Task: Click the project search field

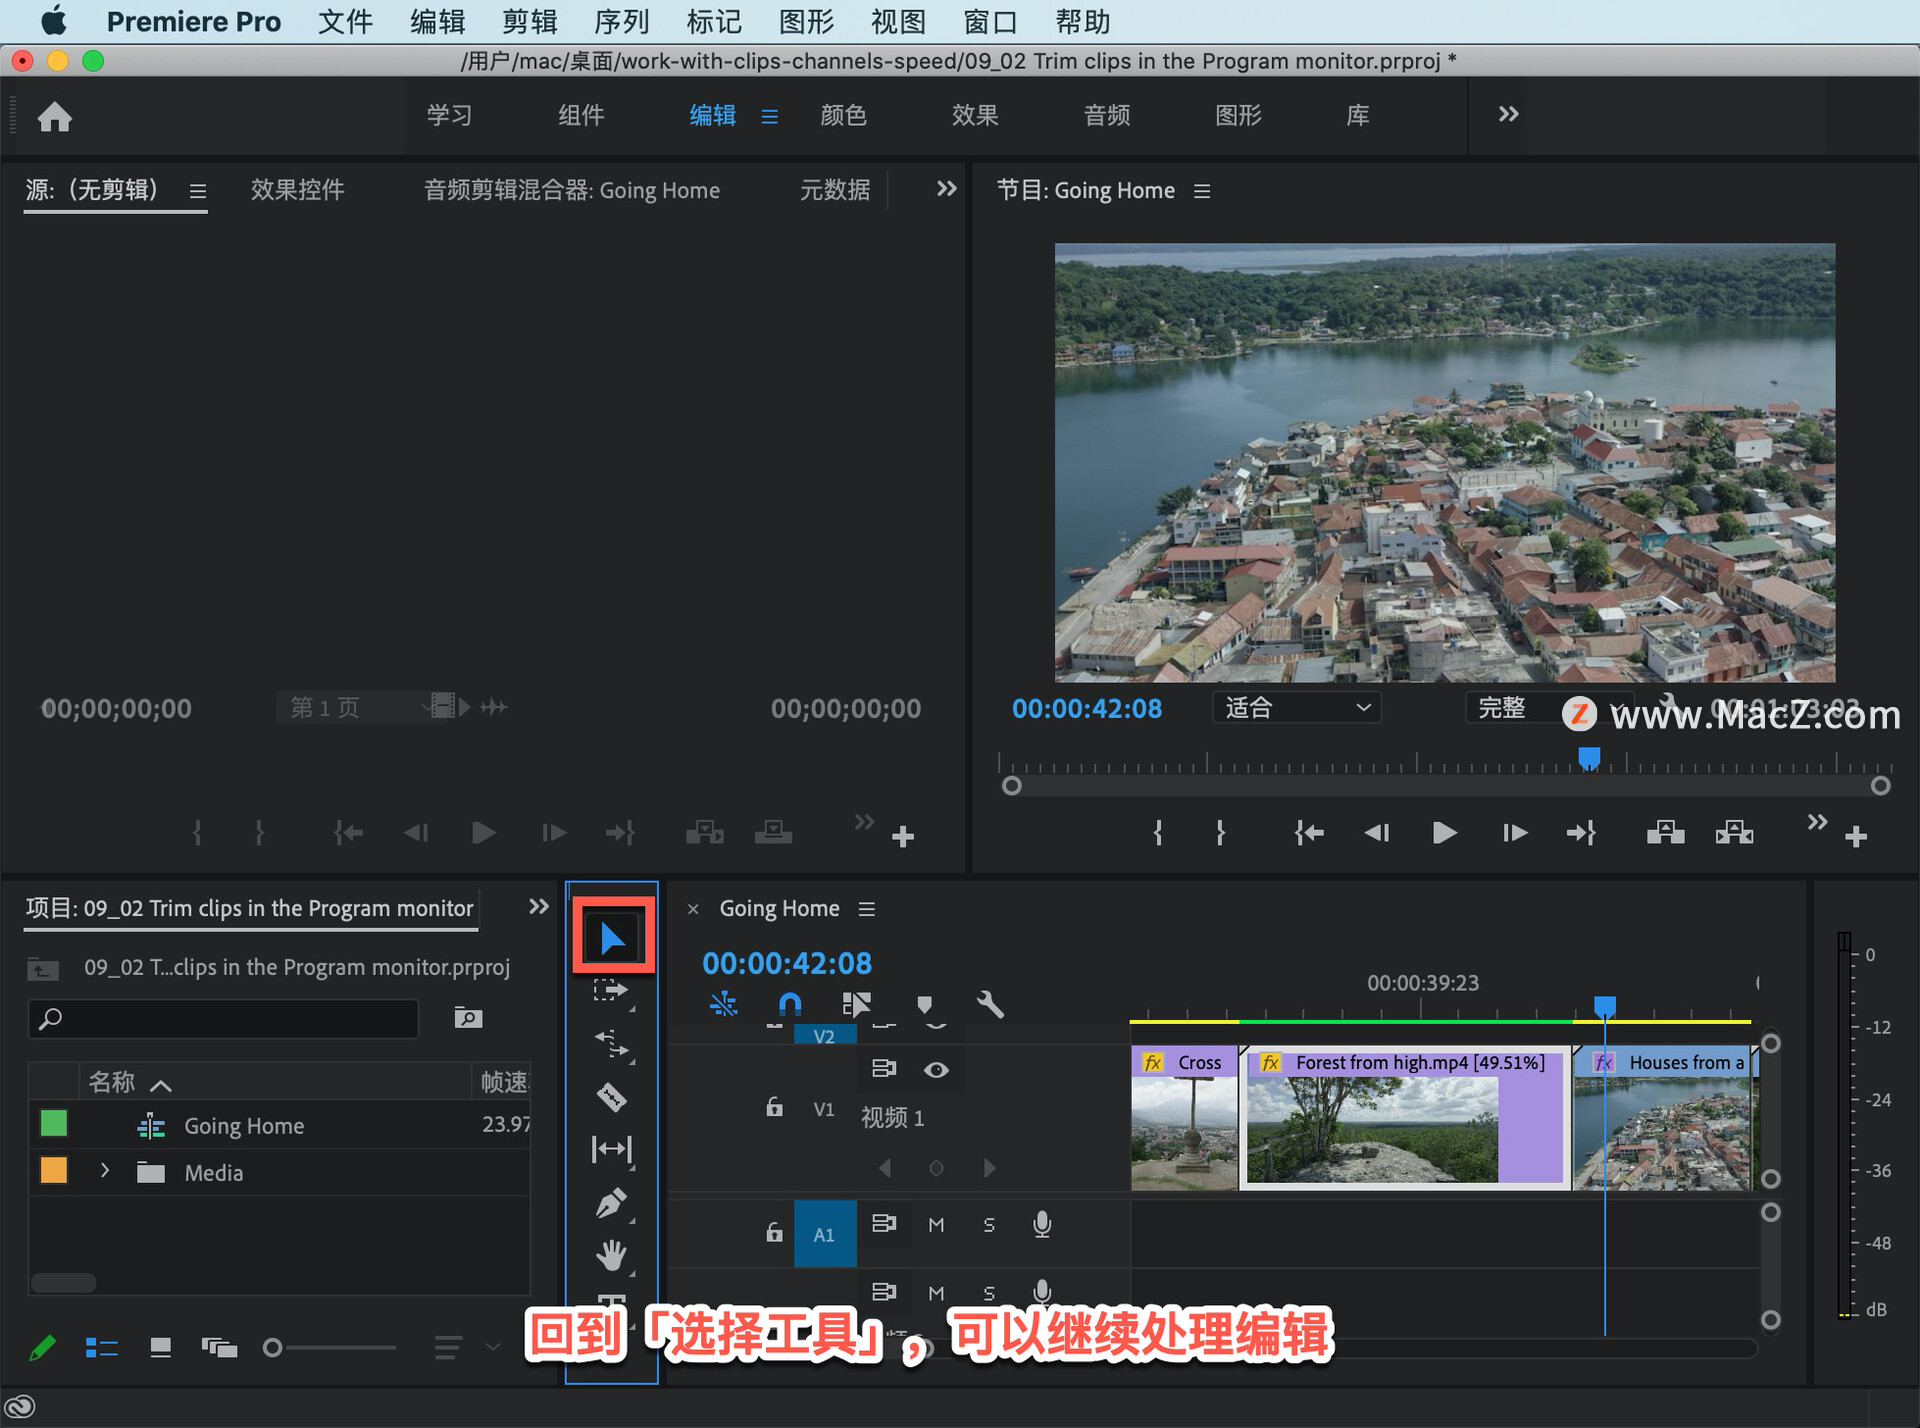Action: pyautogui.click(x=223, y=1018)
